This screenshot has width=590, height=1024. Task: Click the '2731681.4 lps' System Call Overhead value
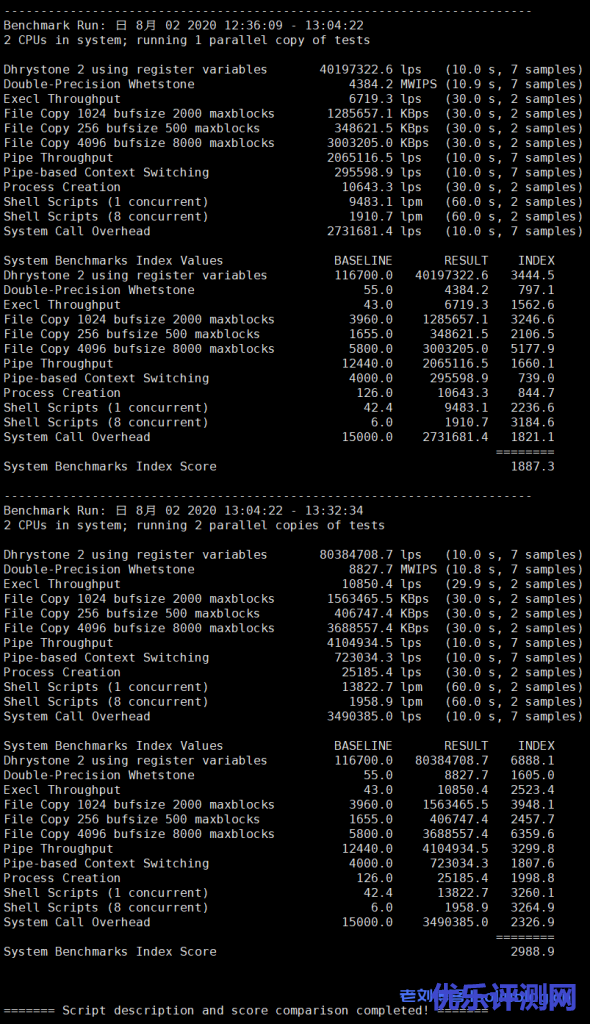pos(374,231)
